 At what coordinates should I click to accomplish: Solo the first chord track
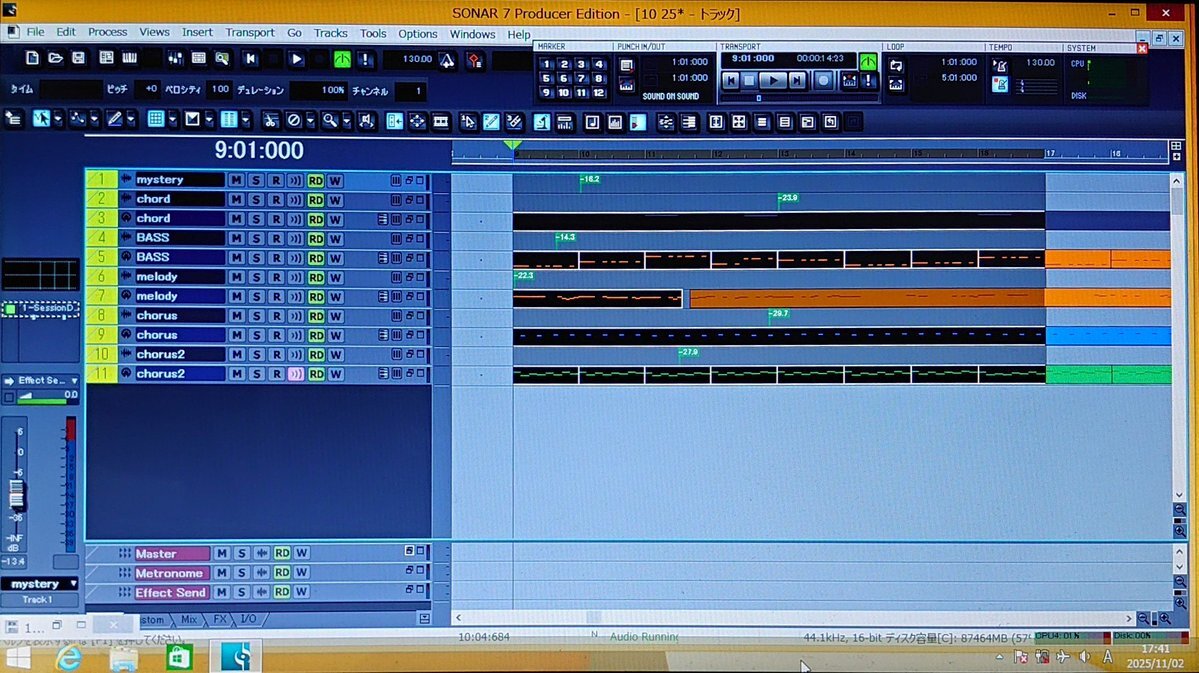(256, 200)
